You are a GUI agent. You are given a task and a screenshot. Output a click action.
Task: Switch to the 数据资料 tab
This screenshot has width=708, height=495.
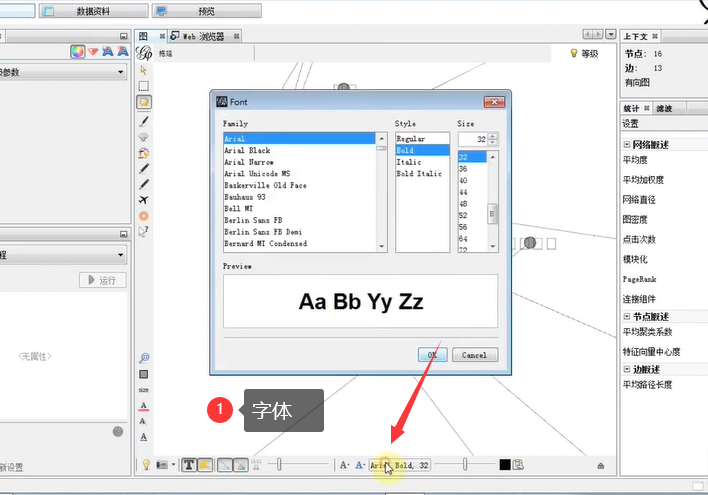[x=93, y=11]
